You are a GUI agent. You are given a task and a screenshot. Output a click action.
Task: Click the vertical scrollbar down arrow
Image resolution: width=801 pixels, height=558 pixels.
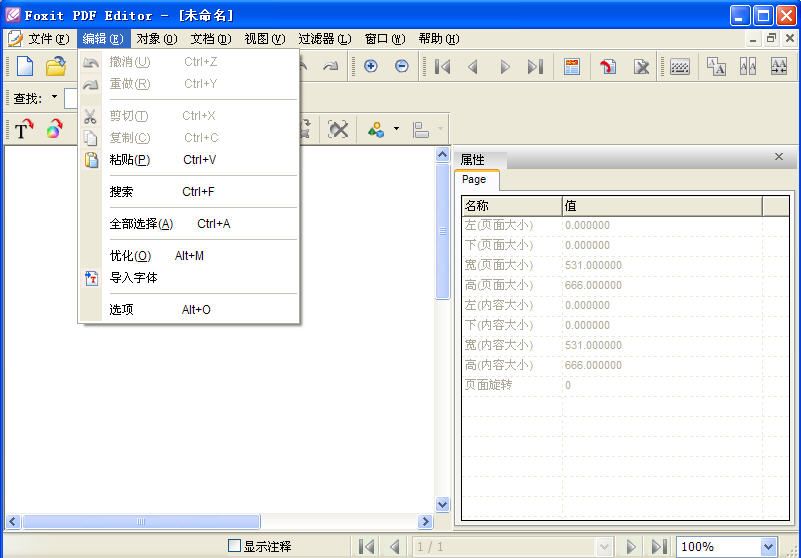[442, 504]
